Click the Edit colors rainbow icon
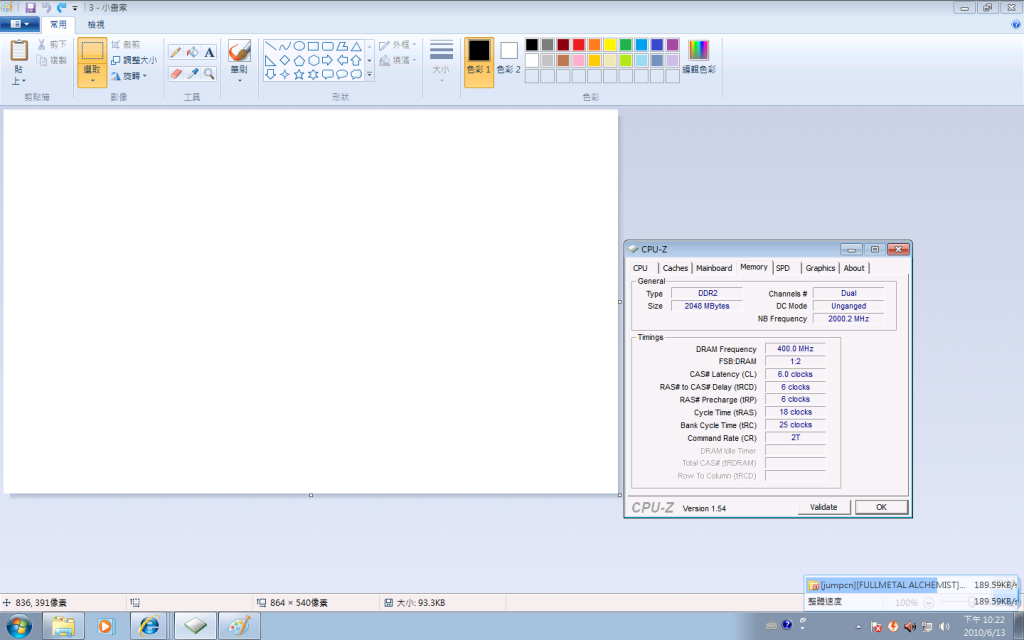The height and width of the screenshot is (640, 1024). point(698,50)
